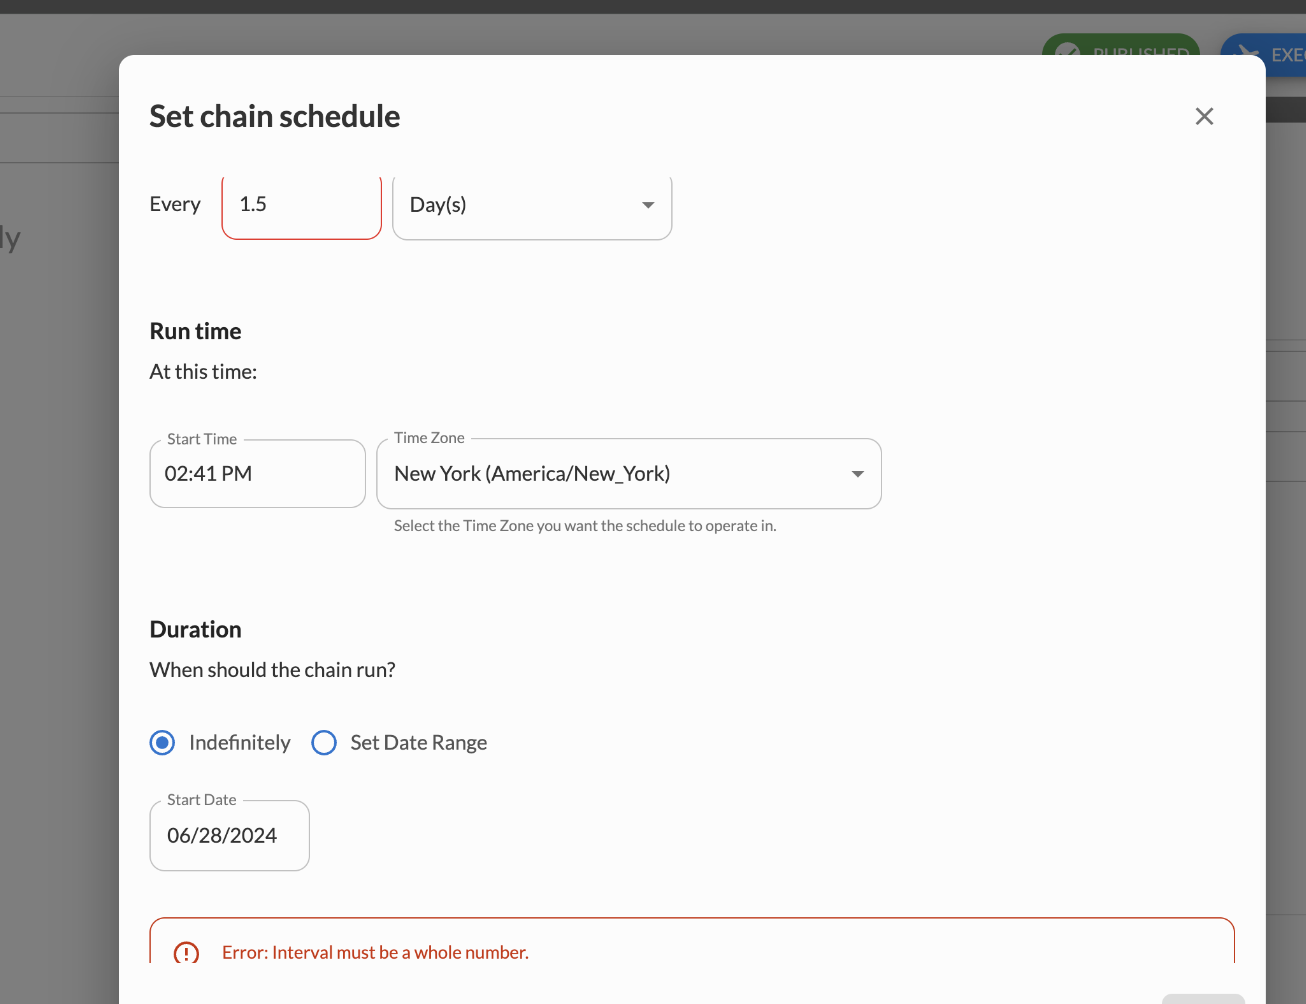Image resolution: width=1306 pixels, height=1004 pixels.
Task: Click the green Published badge check icon
Action: point(1067,50)
